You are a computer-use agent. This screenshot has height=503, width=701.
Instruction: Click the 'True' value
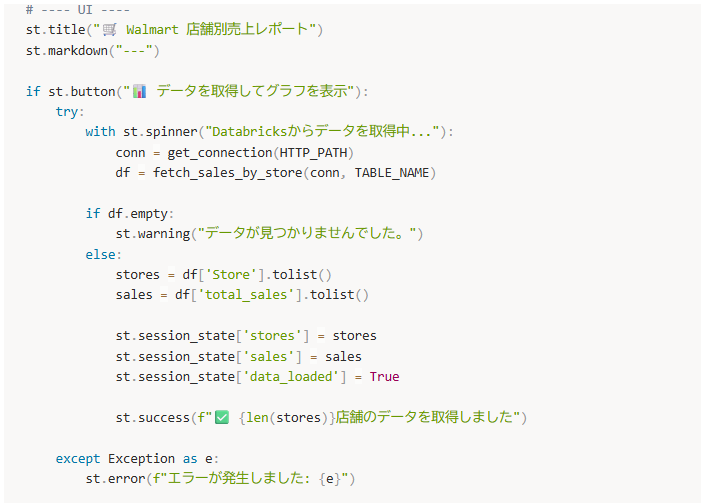pyautogui.click(x=384, y=376)
